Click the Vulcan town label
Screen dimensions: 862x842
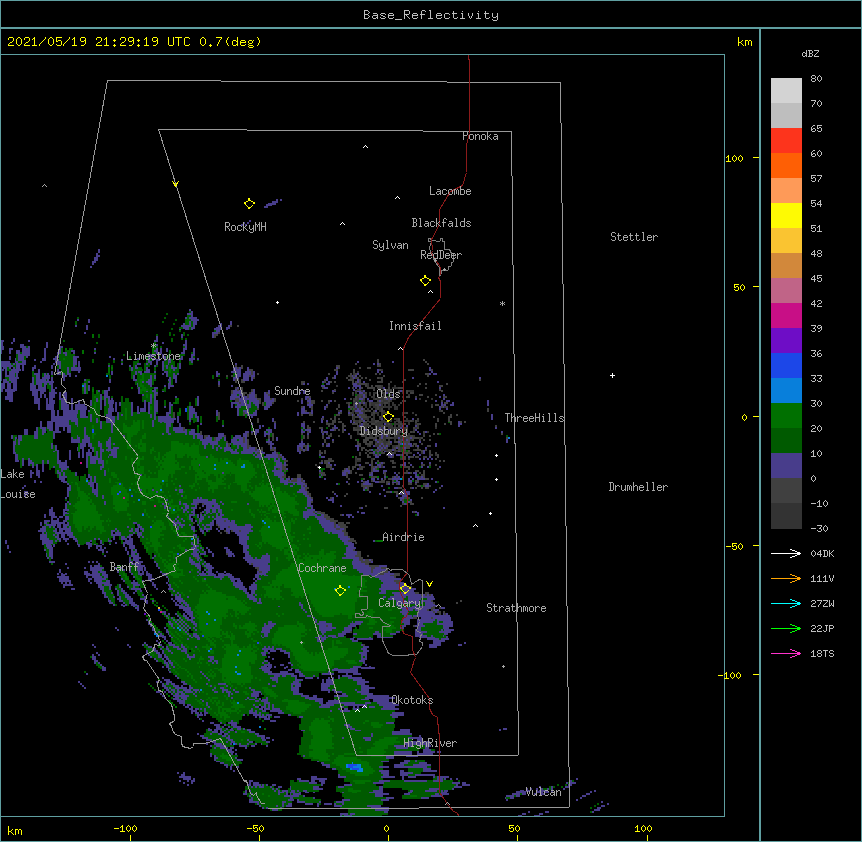coord(543,791)
